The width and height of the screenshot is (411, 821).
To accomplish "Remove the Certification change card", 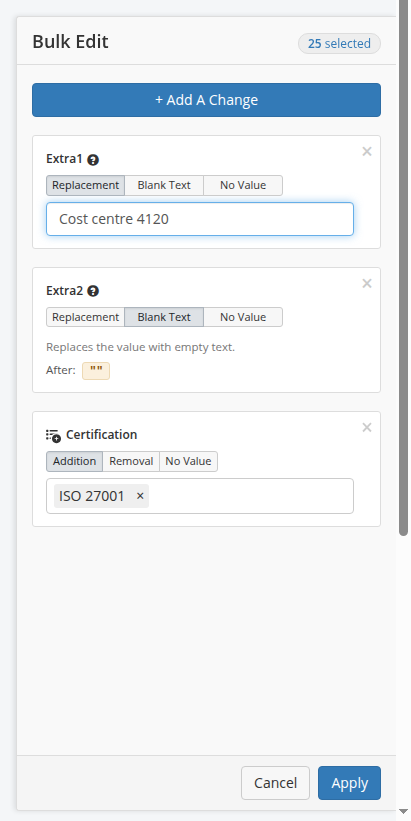I will [x=367, y=428].
